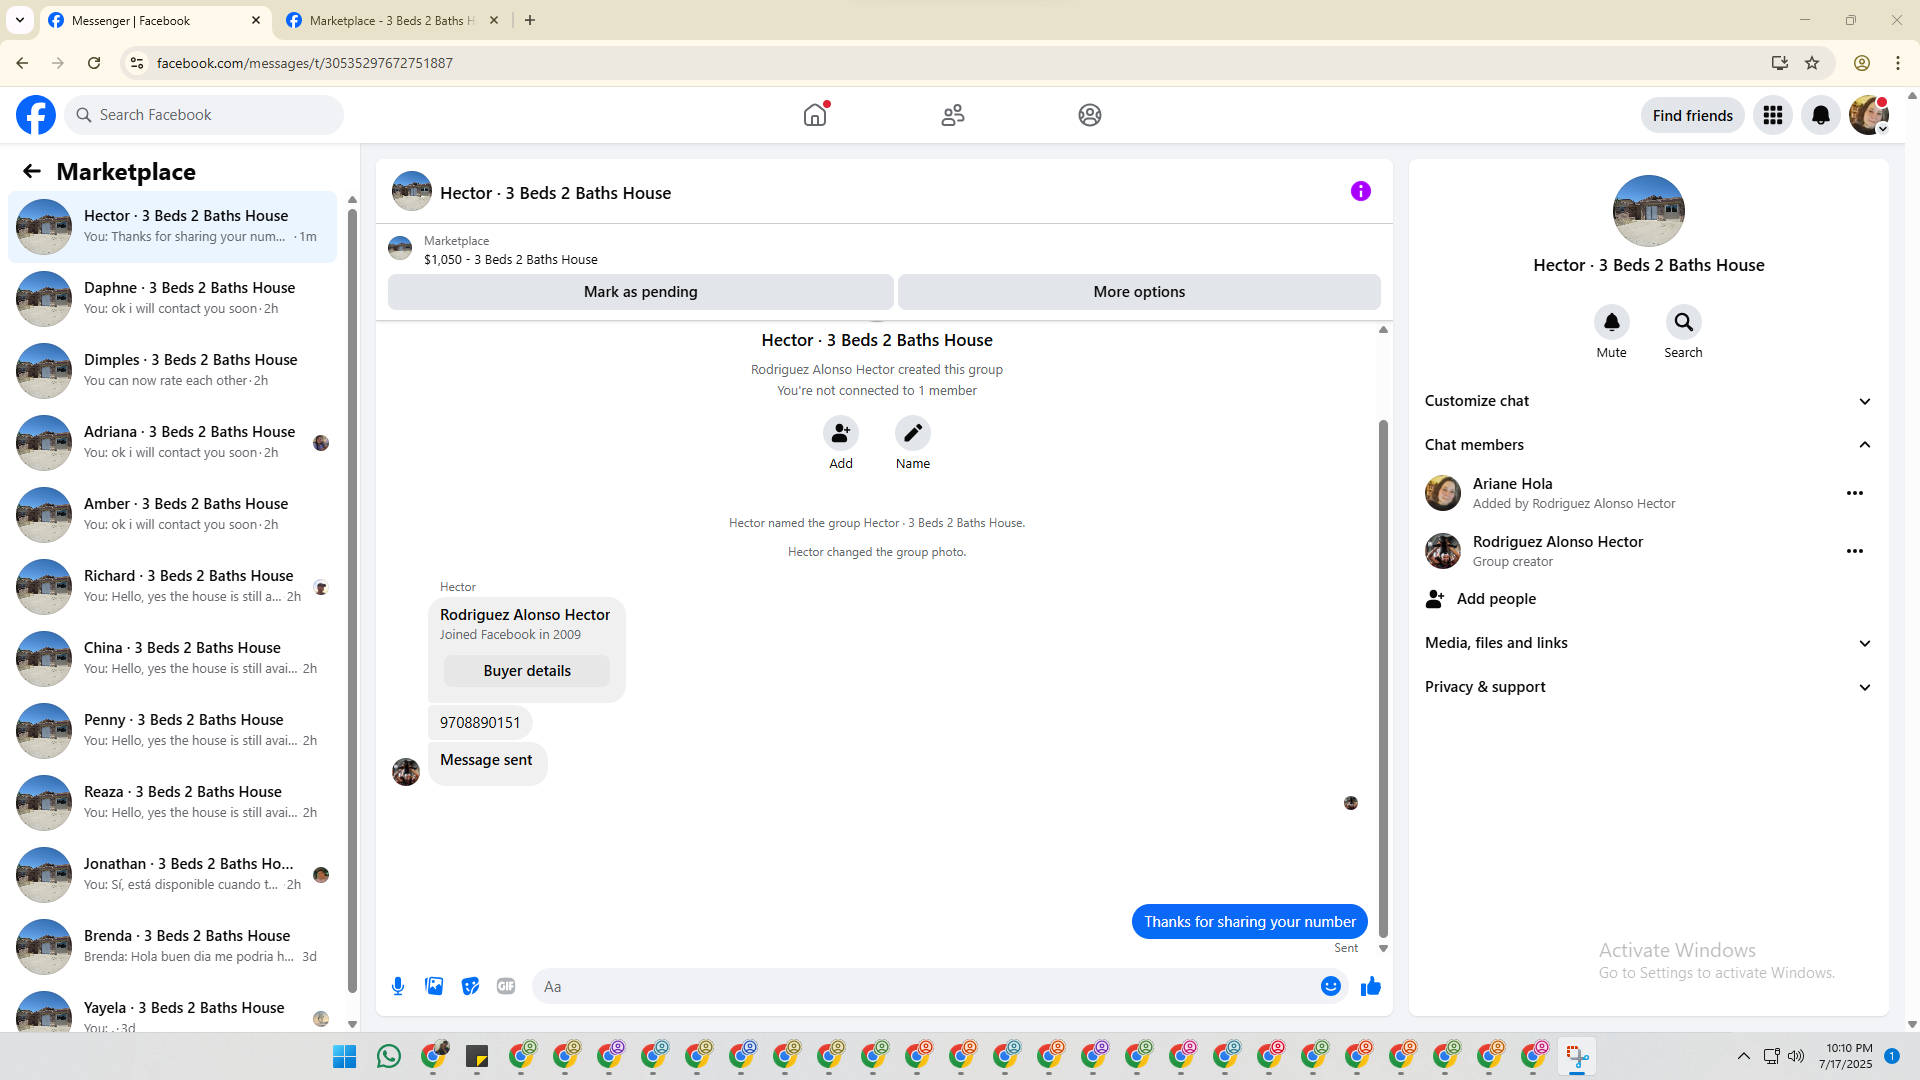1920x1080 pixels.
Task: Open the account profile picture menu
Action: [x=1869, y=115]
